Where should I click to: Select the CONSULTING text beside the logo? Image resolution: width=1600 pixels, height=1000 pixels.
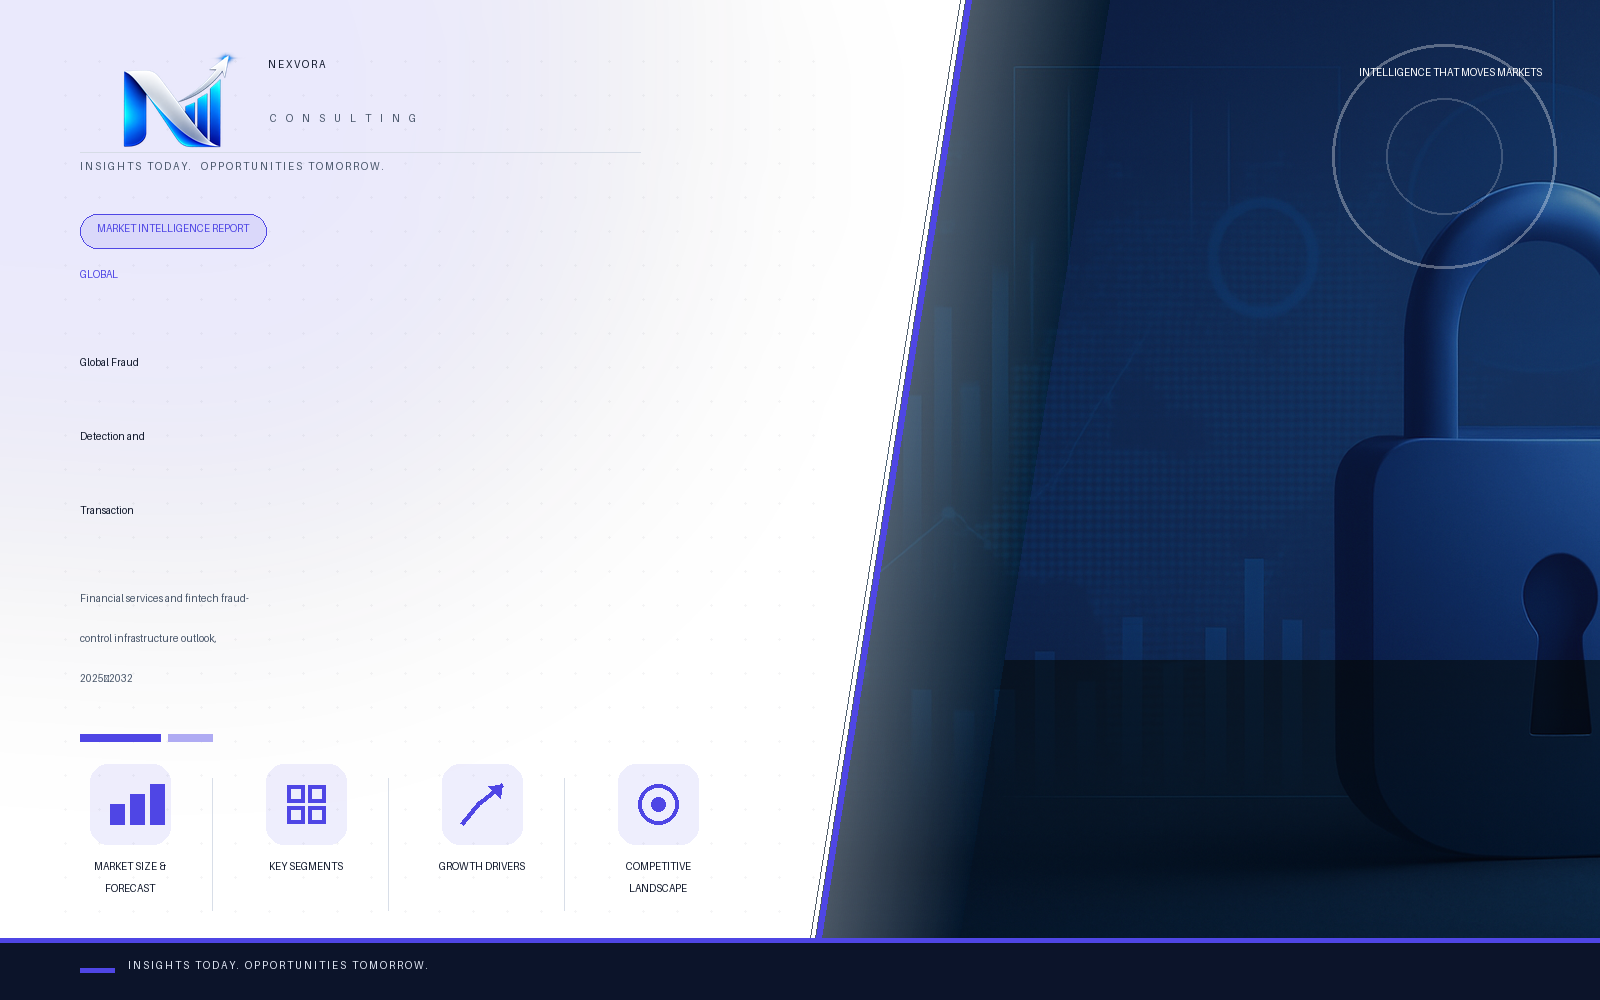(x=343, y=118)
